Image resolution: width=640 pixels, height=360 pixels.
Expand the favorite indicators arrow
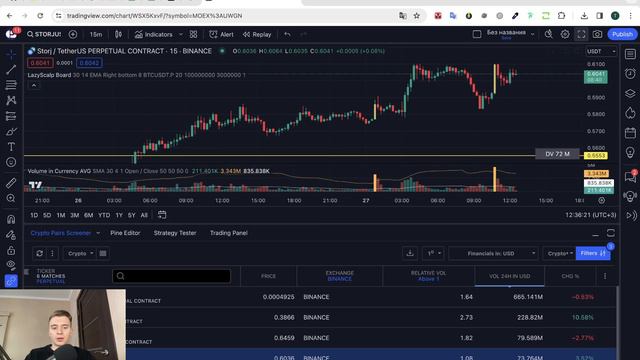[x=181, y=35]
